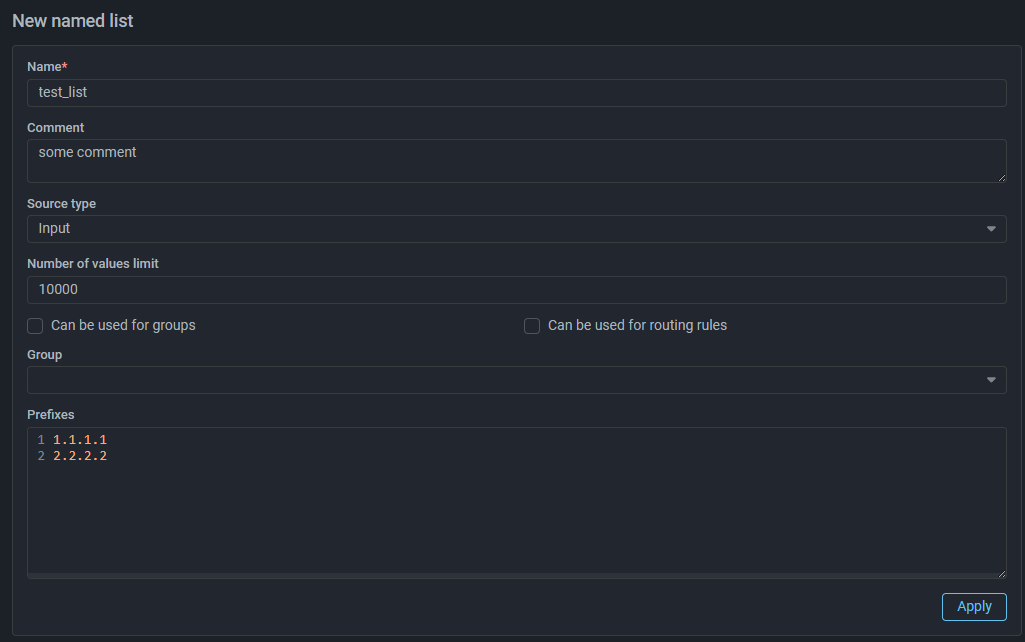Viewport: 1025px width, 642px height.
Task: Click into the Comment text area
Action: tap(516, 161)
